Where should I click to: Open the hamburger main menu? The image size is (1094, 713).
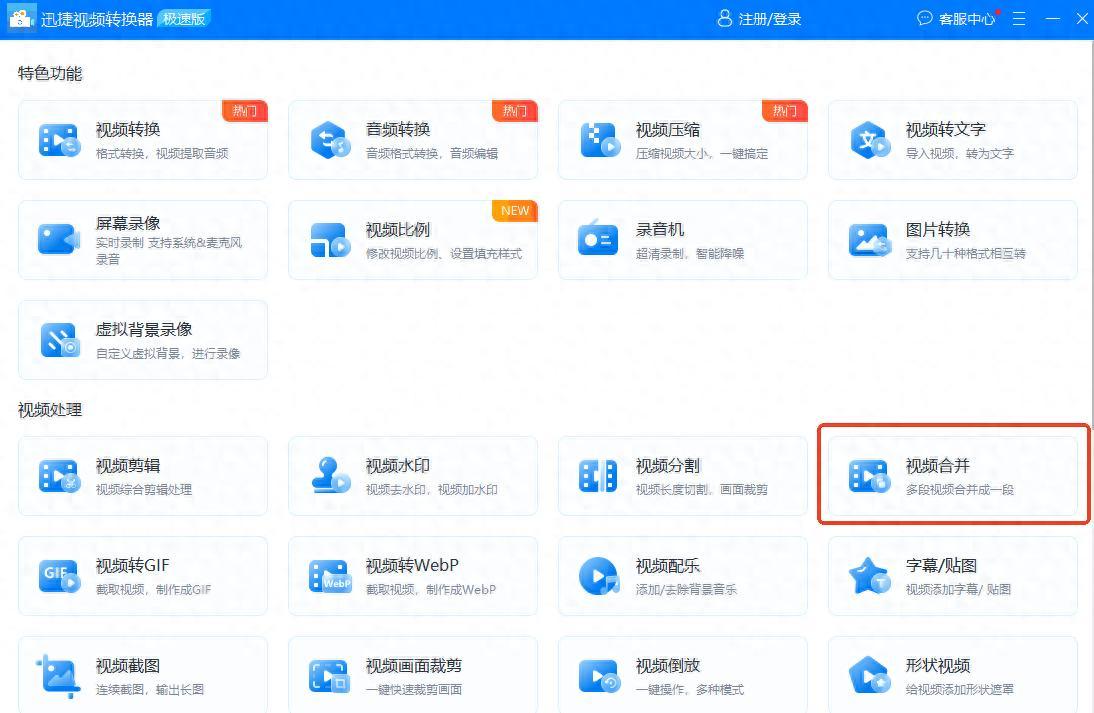click(x=1019, y=19)
